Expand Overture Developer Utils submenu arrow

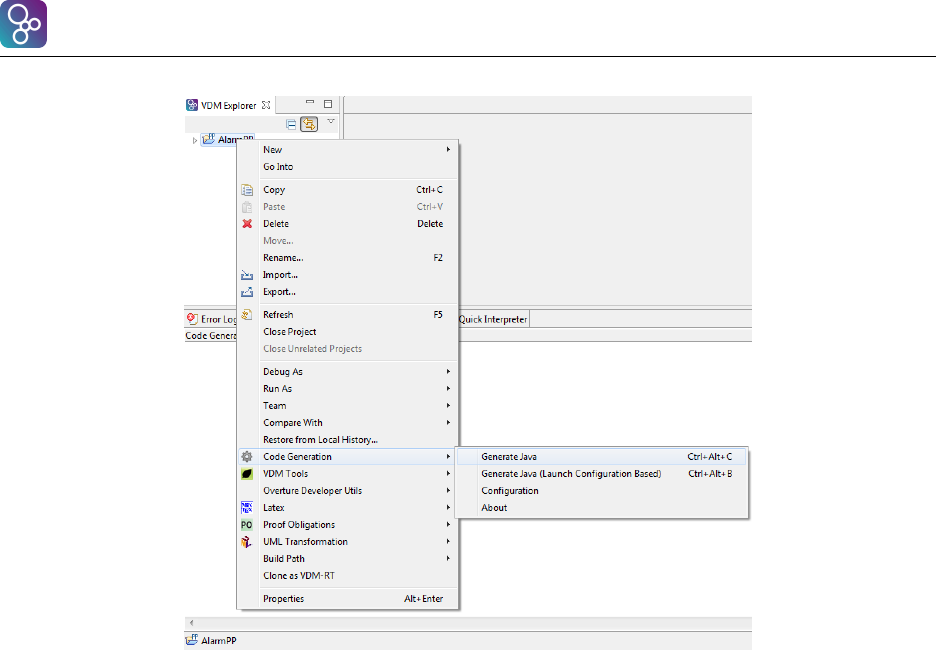448,491
